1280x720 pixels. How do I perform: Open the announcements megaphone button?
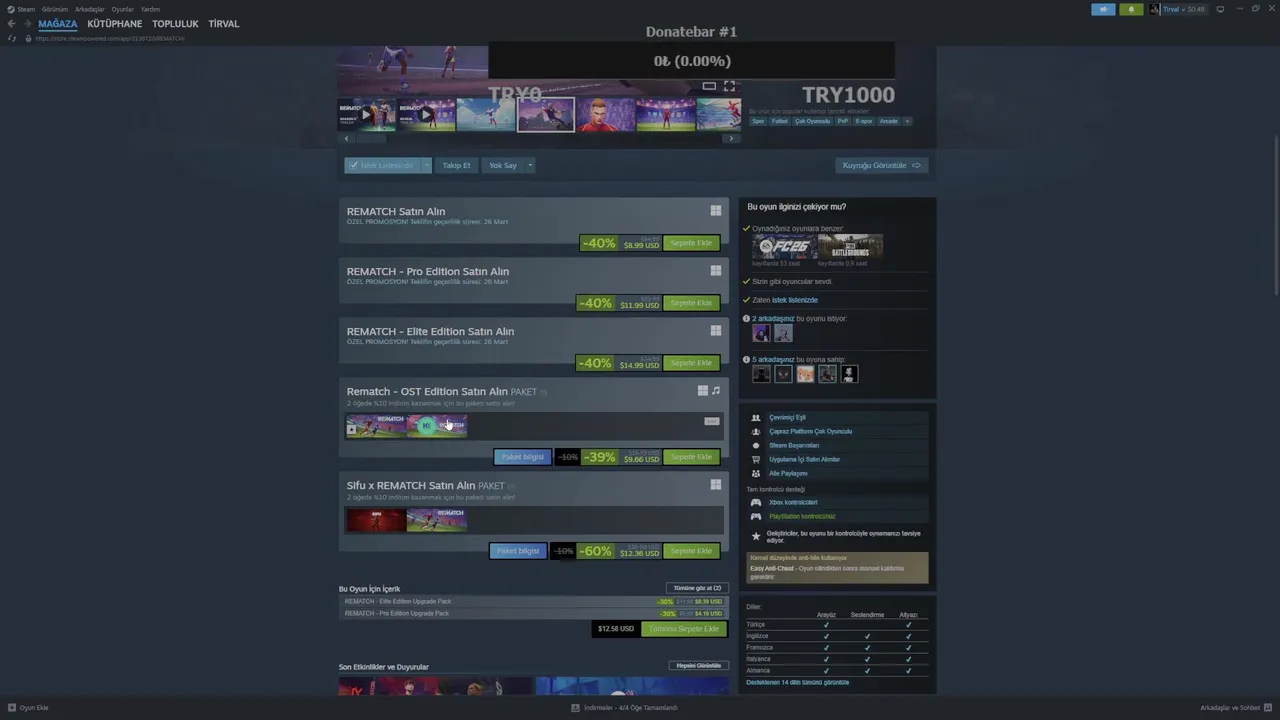1103,9
